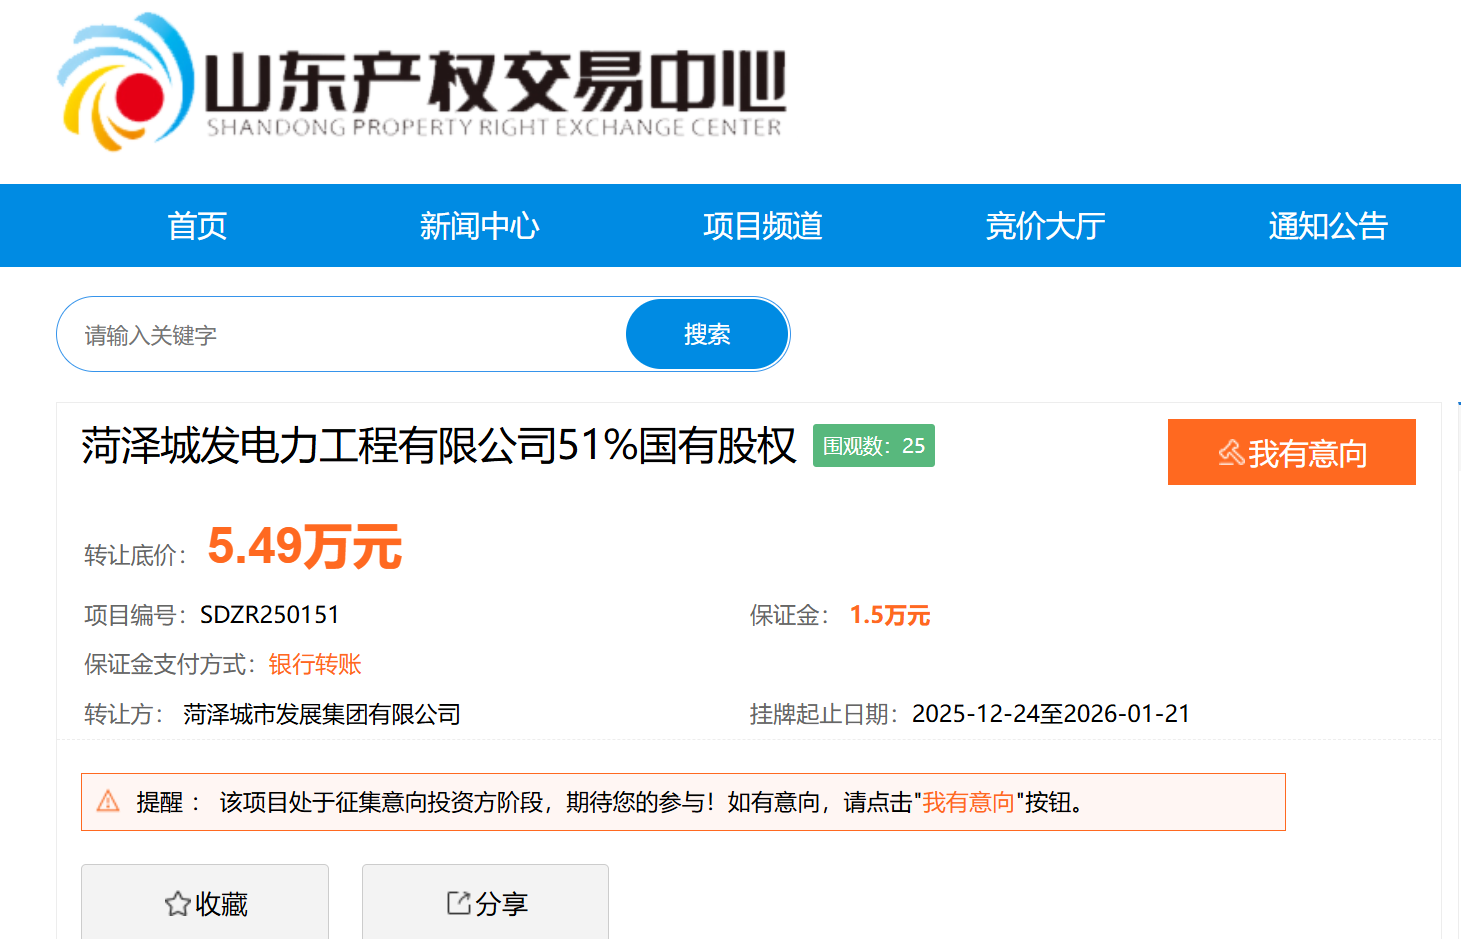Go to 首页 in the navigation bar
Image resolution: width=1461 pixels, height=939 pixels.
coord(197,226)
